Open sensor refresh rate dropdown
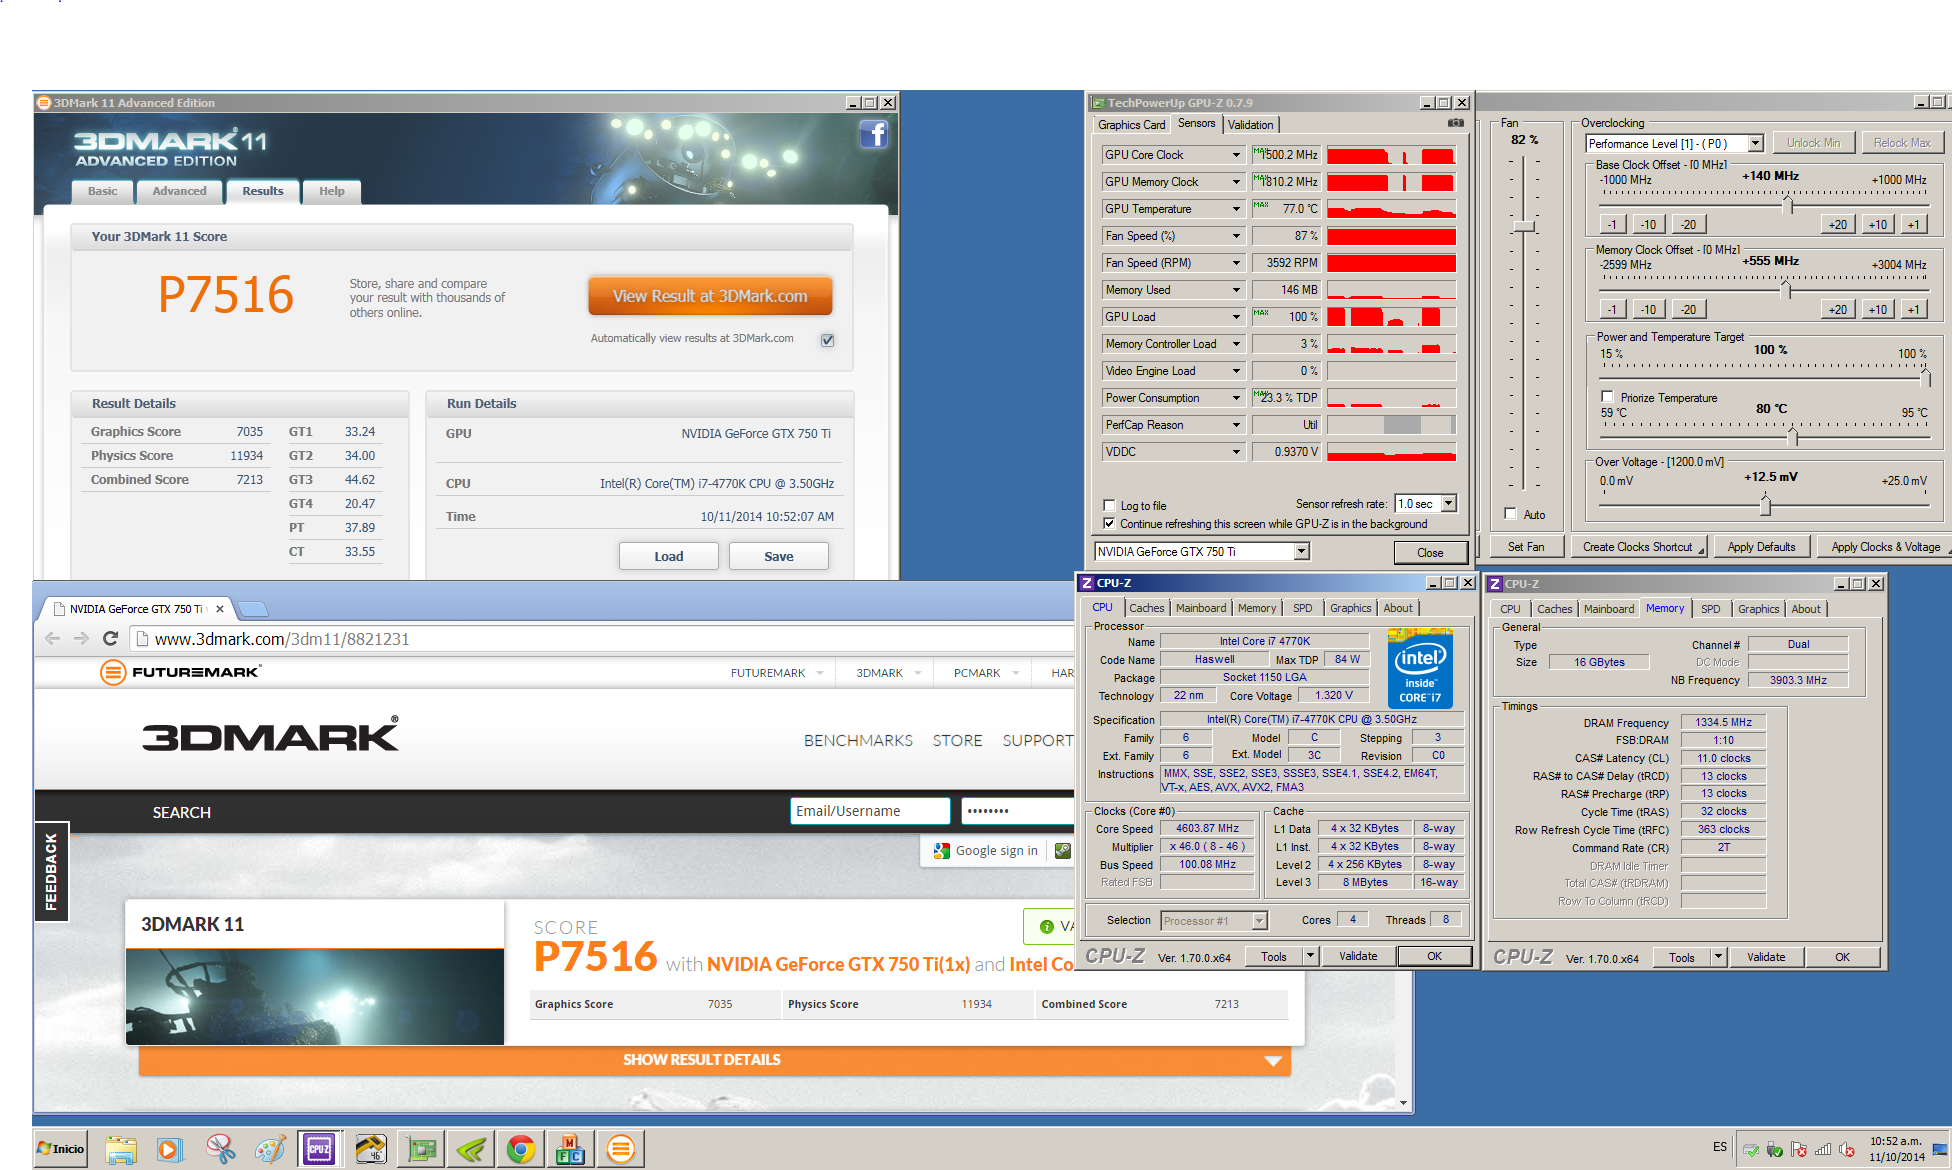The height and width of the screenshot is (1170, 1952). (1449, 503)
